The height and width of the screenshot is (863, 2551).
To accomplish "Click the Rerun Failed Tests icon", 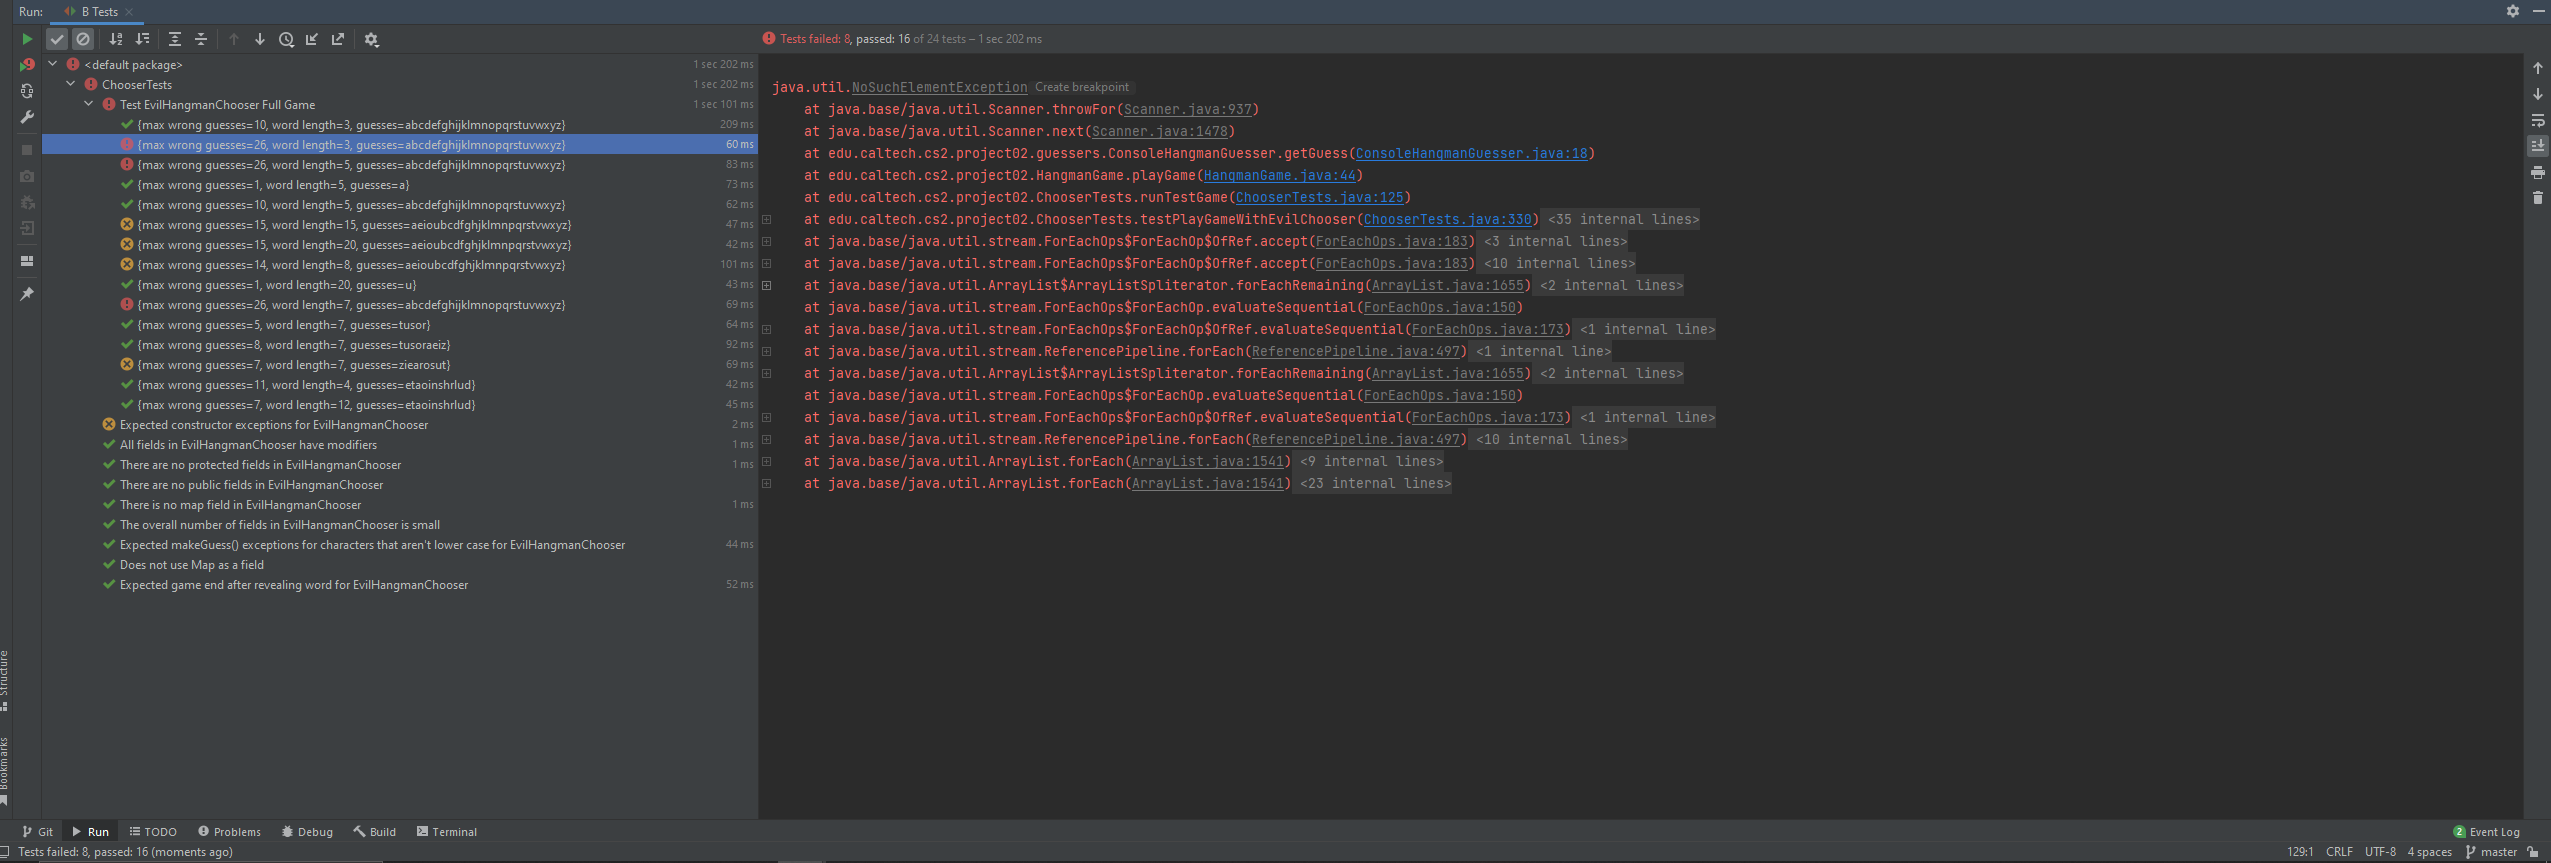I will (27, 65).
